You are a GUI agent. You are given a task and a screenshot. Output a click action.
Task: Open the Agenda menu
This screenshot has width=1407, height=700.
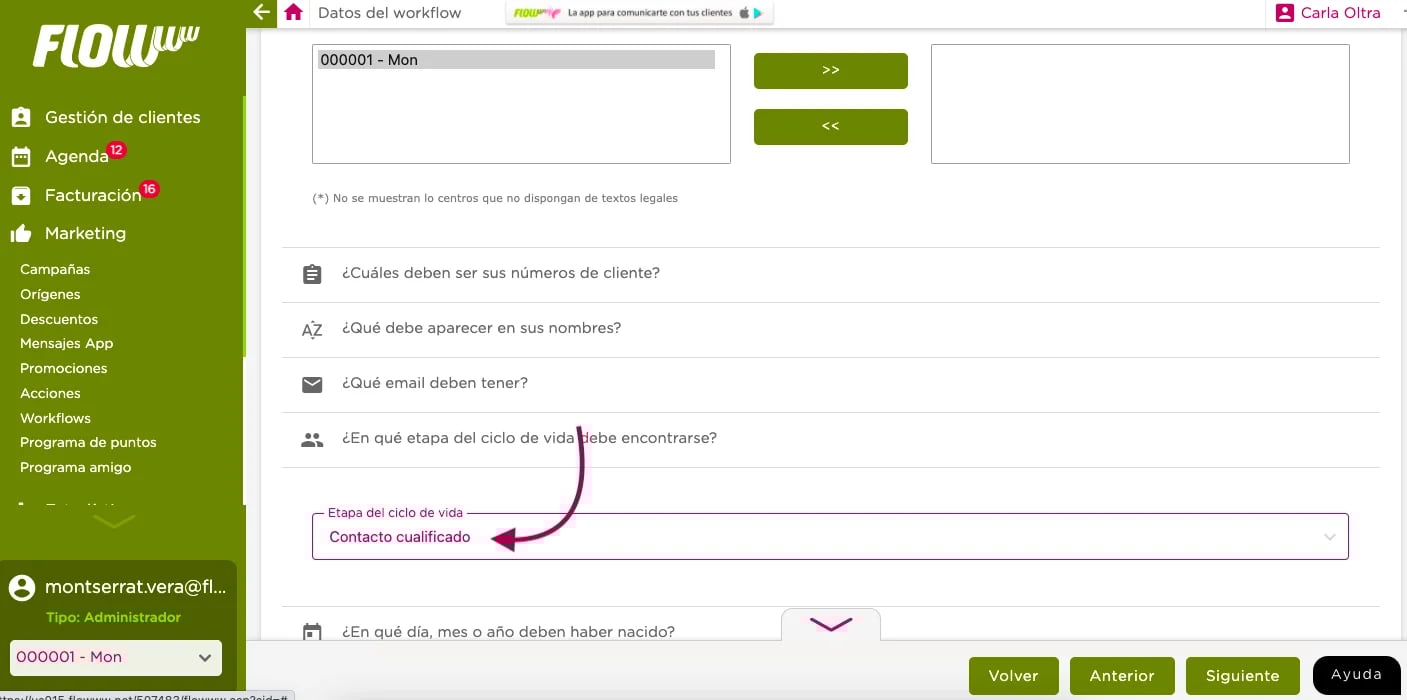(76, 157)
